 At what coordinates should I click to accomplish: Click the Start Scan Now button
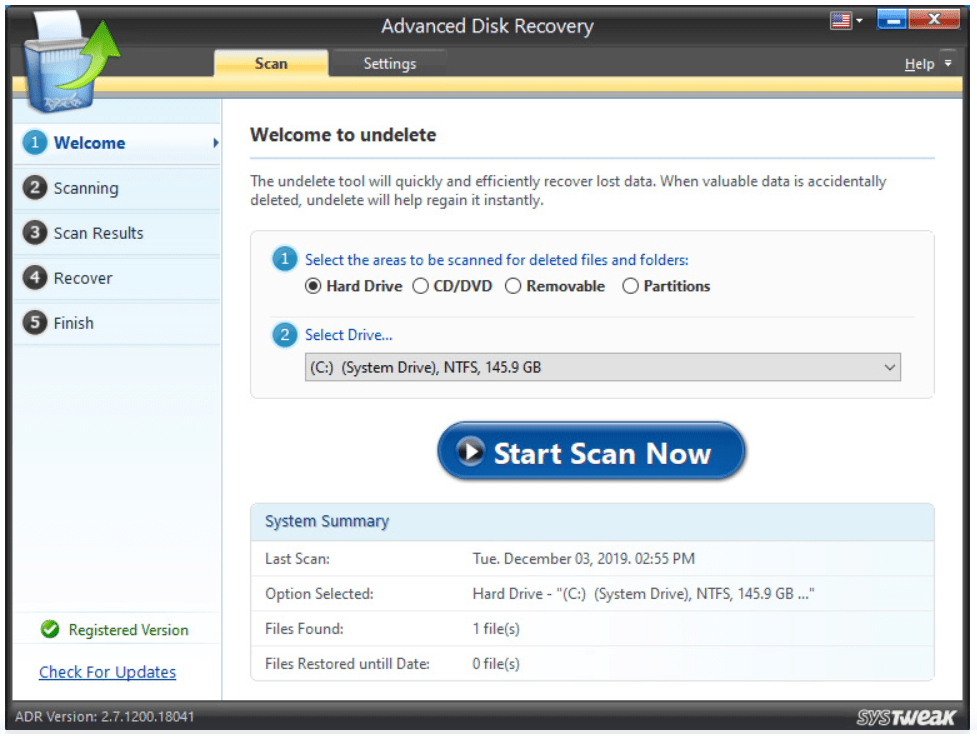pyautogui.click(x=591, y=451)
